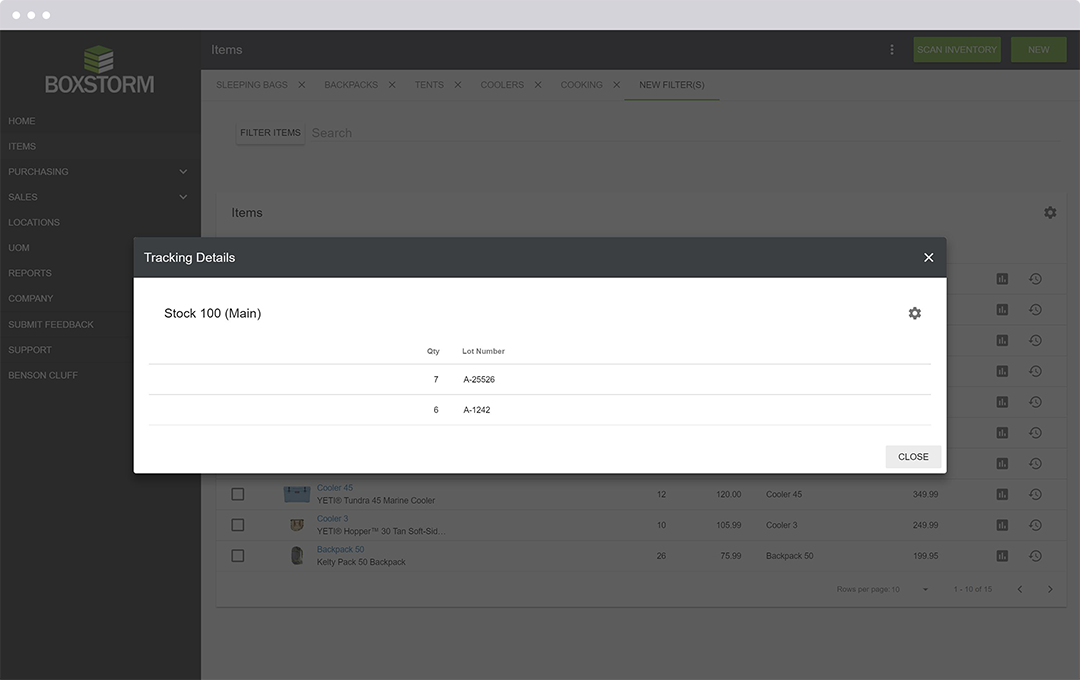The width and height of the screenshot is (1080, 680).
Task: Select the Cooler 3 row checkbox
Action: (x=238, y=525)
